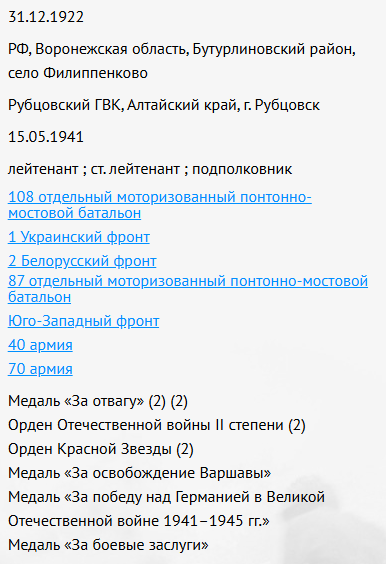This screenshot has width=386, height=564.
Task: Click Медаль «За освобождение Варшавы» entry
Action: (140, 473)
